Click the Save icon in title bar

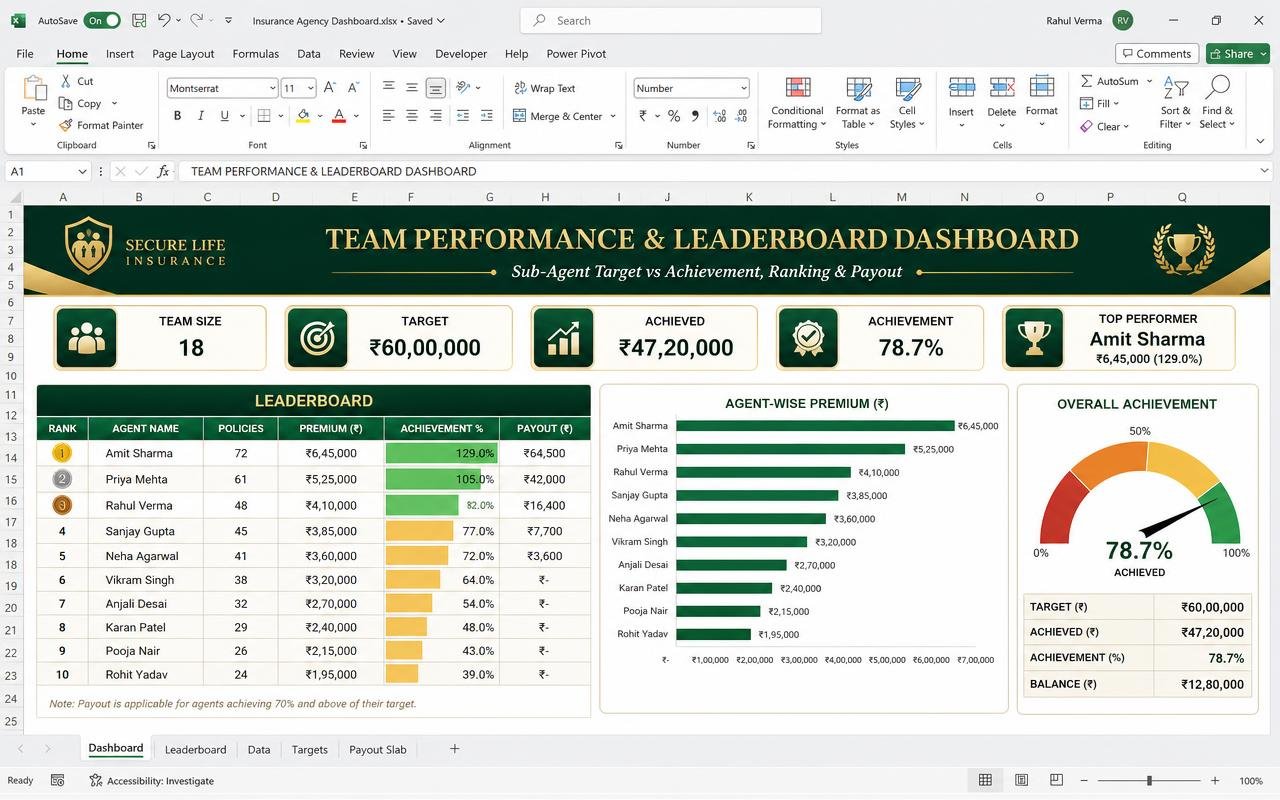(139, 20)
